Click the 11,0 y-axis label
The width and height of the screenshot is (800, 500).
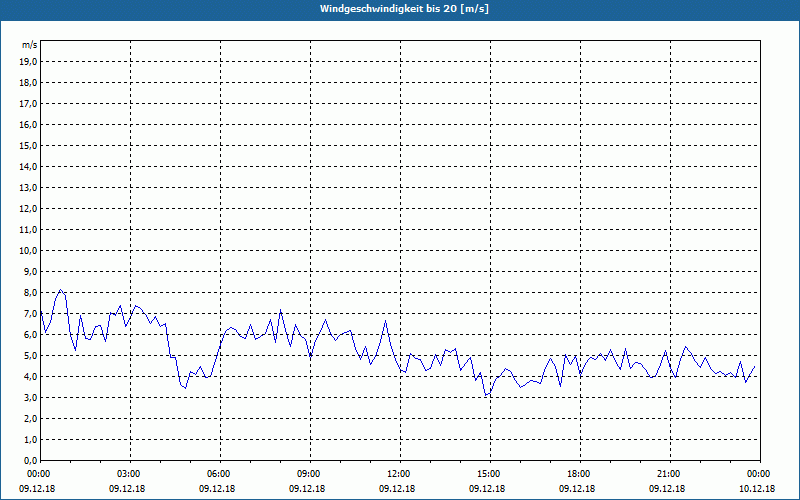pos(29,230)
